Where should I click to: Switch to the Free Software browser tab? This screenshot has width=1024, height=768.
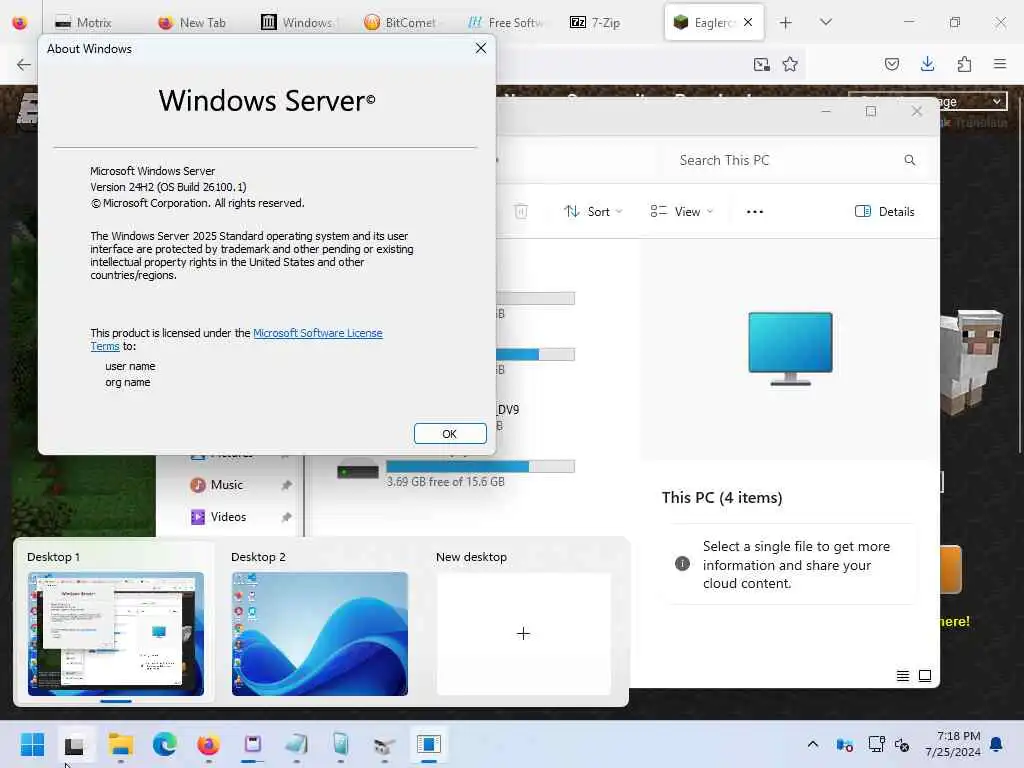point(506,22)
